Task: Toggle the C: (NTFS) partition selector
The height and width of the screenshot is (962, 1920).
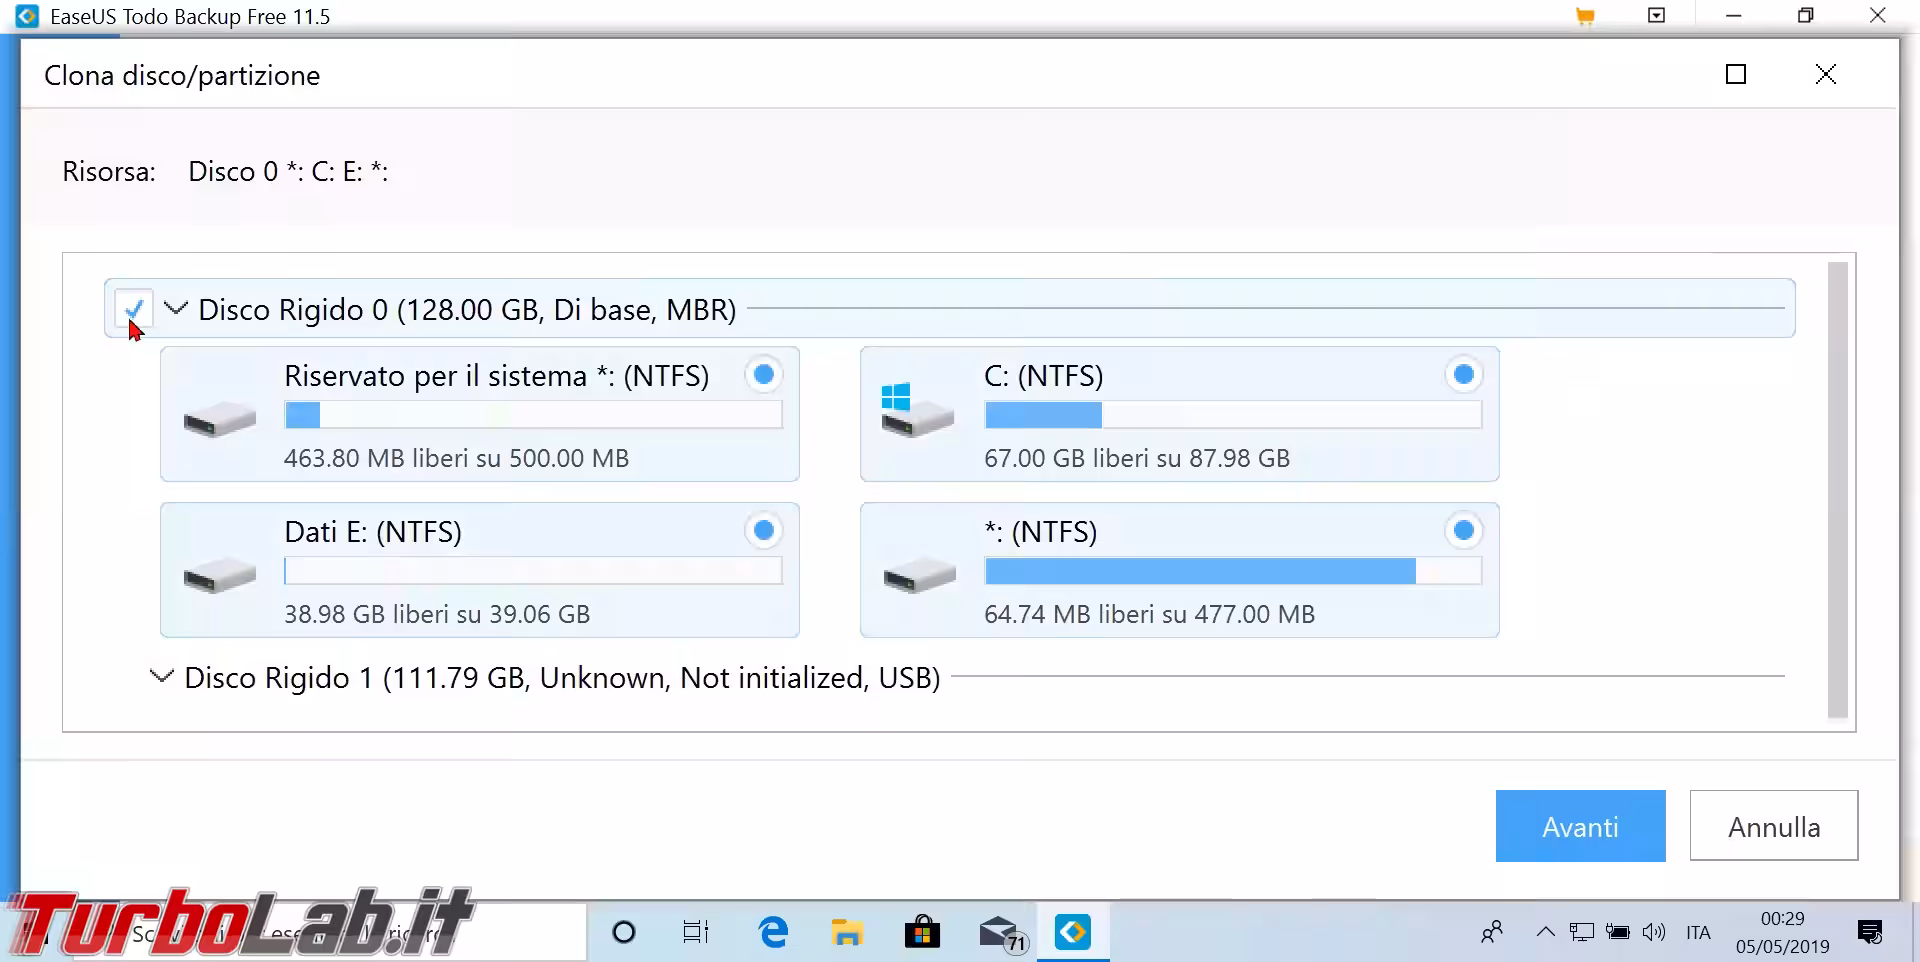Action: click(x=1463, y=375)
